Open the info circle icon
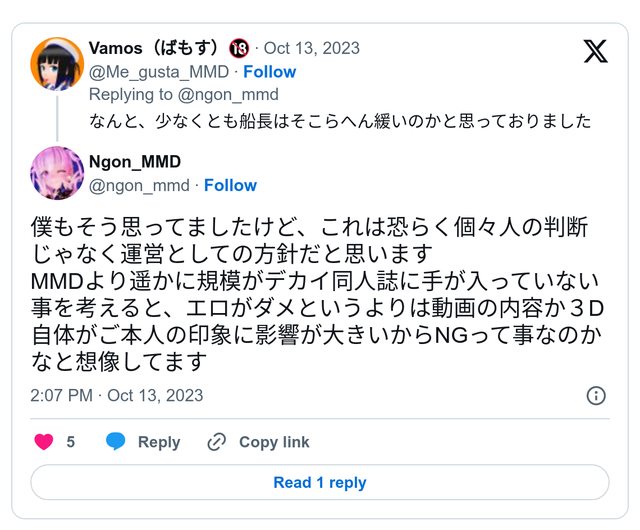 coord(596,395)
